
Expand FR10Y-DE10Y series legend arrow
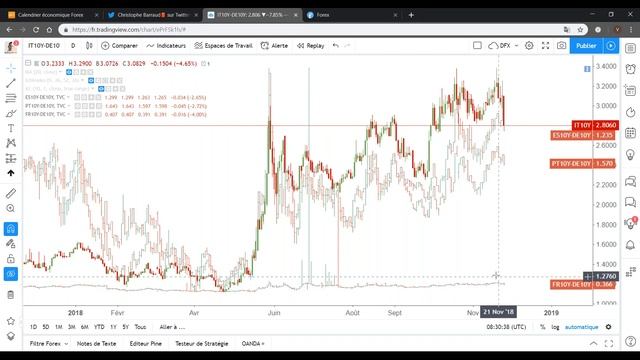(x=68, y=115)
